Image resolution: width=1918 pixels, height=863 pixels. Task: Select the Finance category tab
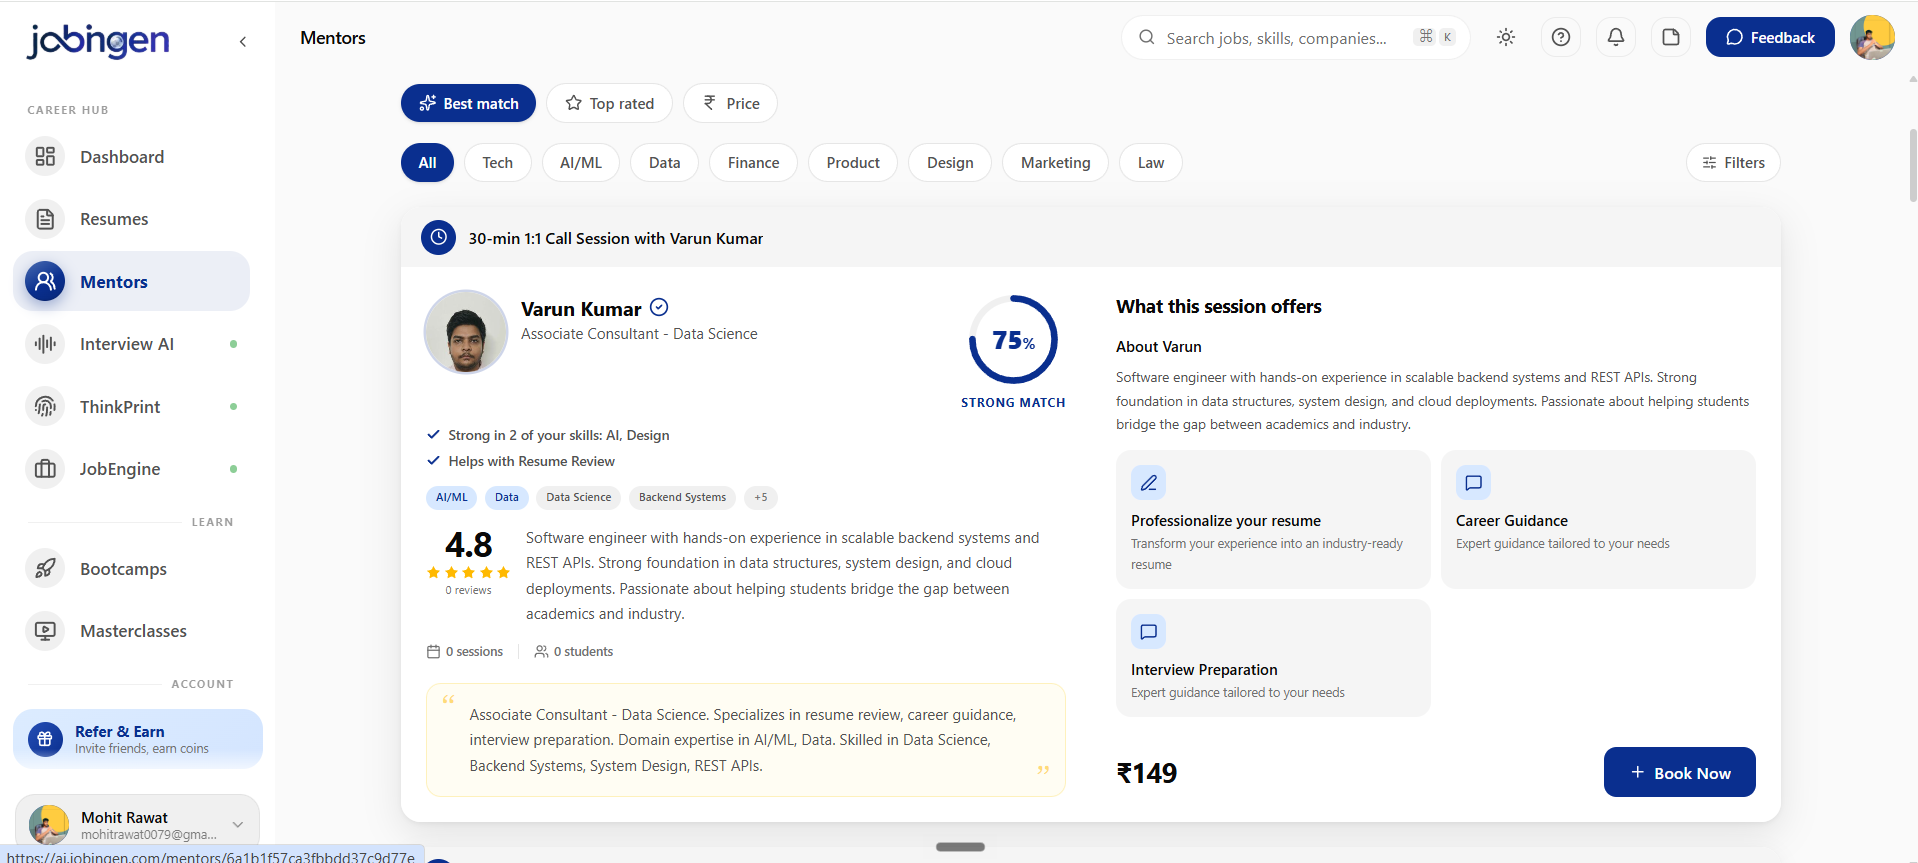[x=753, y=162]
